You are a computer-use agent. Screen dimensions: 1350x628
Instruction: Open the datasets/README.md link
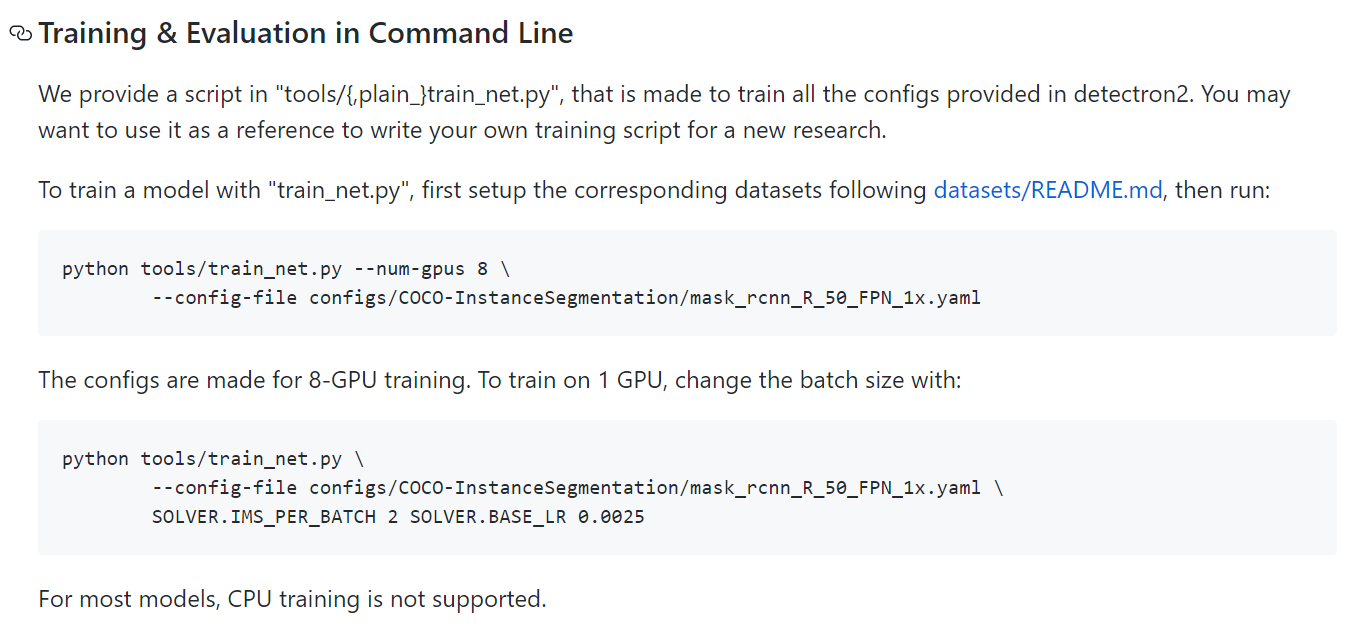click(x=1047, y=190)
